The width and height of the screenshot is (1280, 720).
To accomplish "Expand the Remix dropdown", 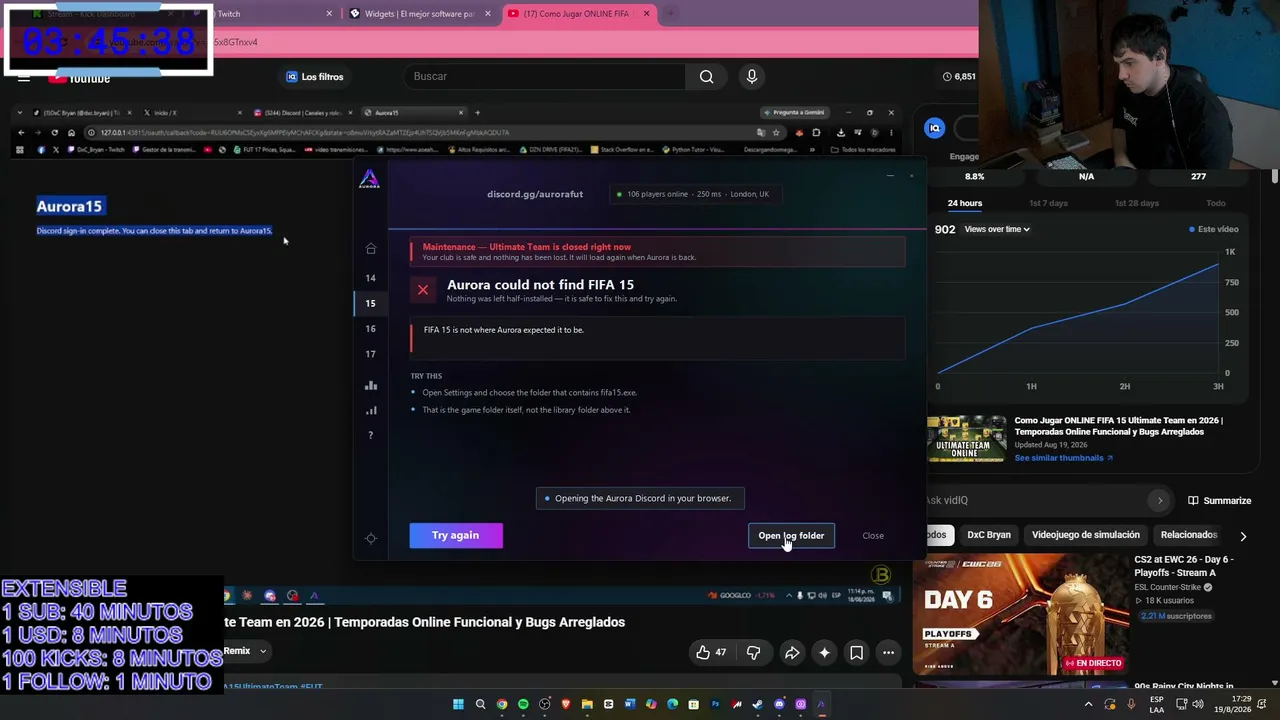I will pyautogui.click(x=245, y=651).
